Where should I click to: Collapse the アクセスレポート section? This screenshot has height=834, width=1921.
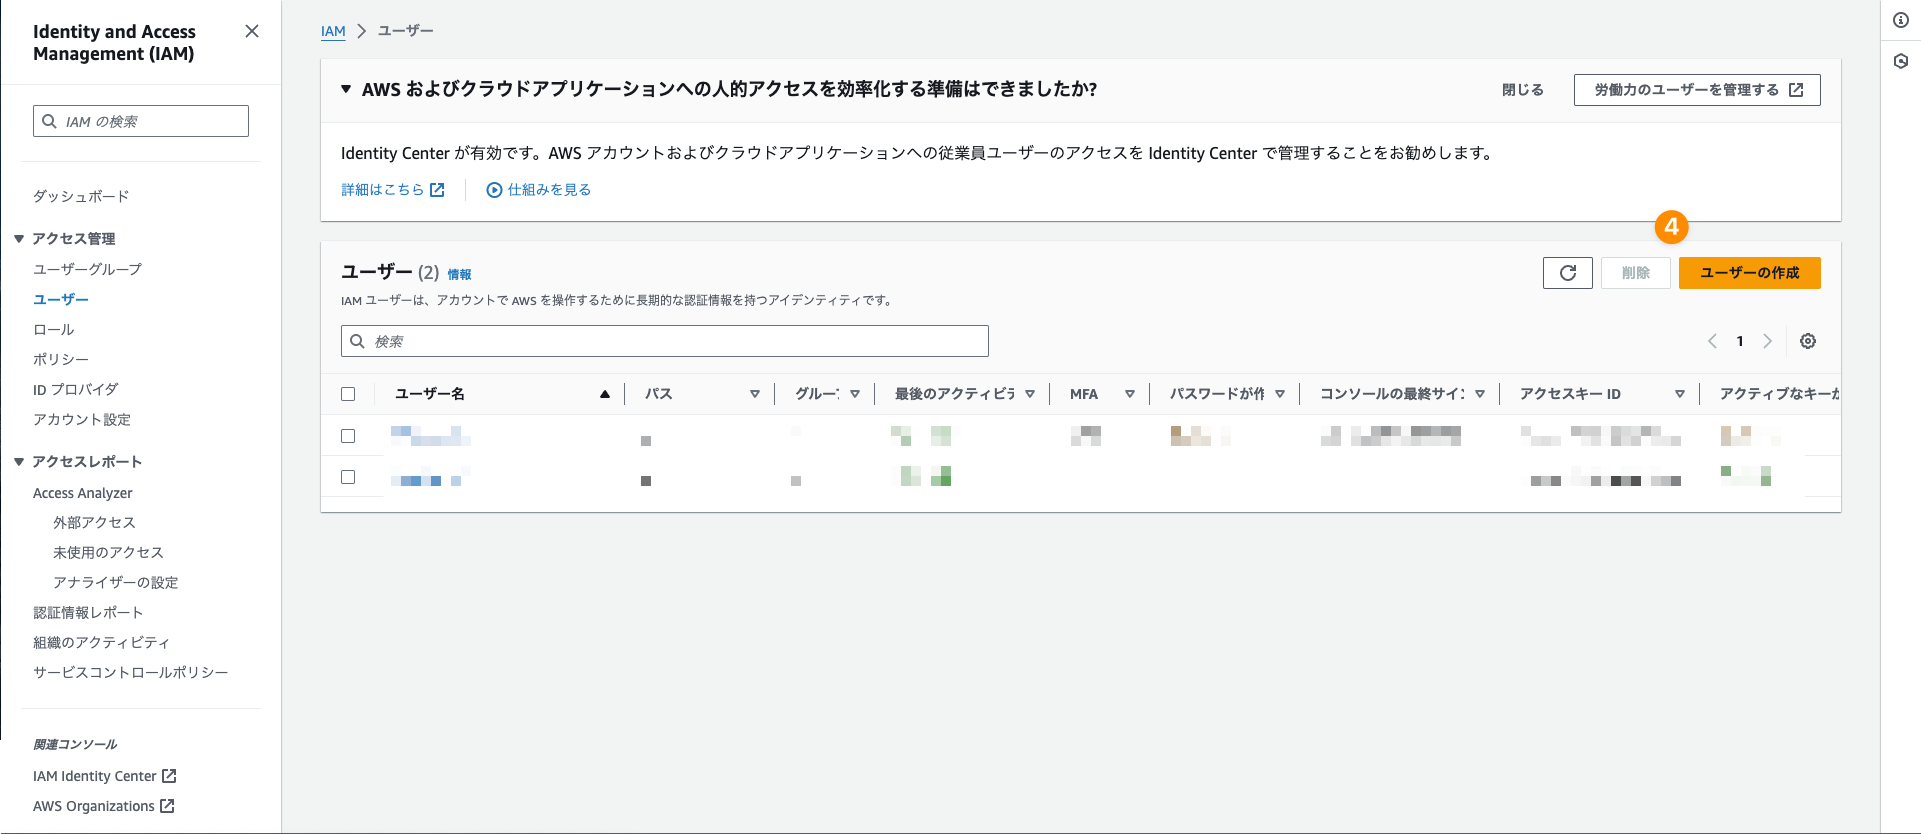tap(19, 461)
